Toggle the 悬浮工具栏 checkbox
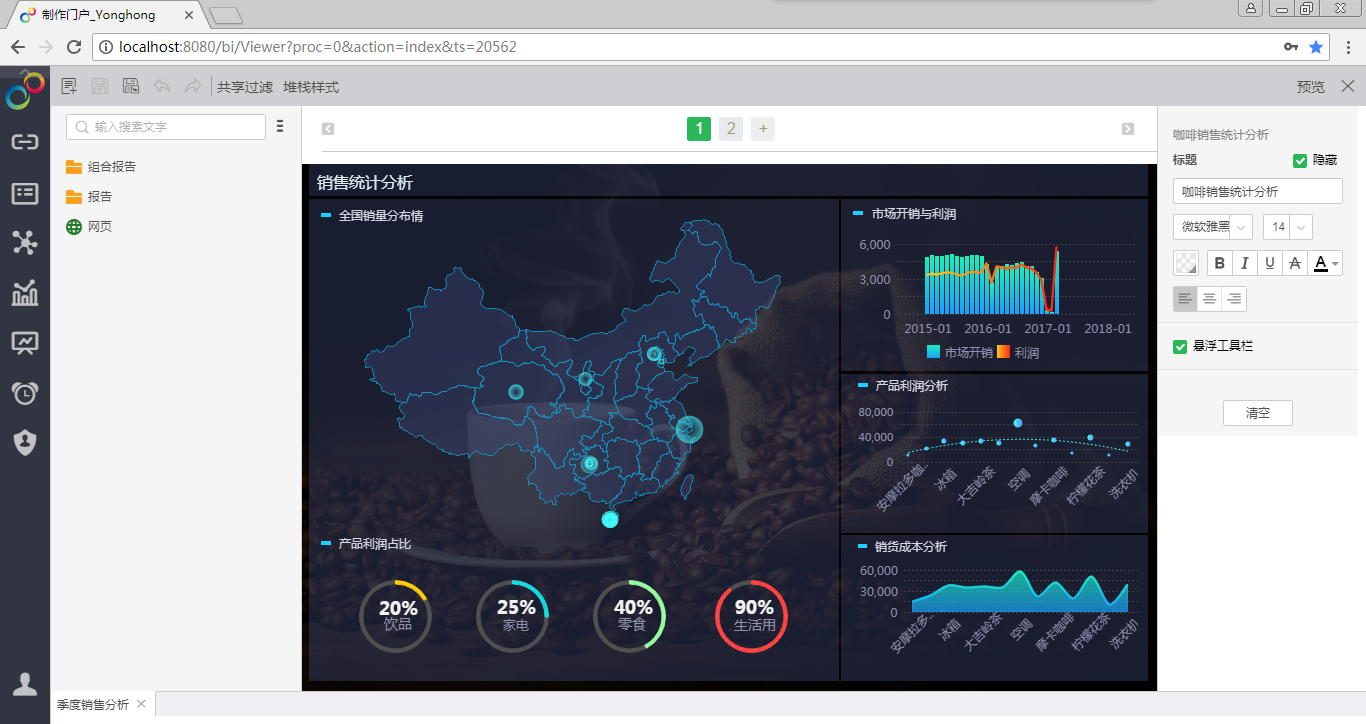Image resolution: width=1366 pixels, height=724 pixels. coord(1180,347)
